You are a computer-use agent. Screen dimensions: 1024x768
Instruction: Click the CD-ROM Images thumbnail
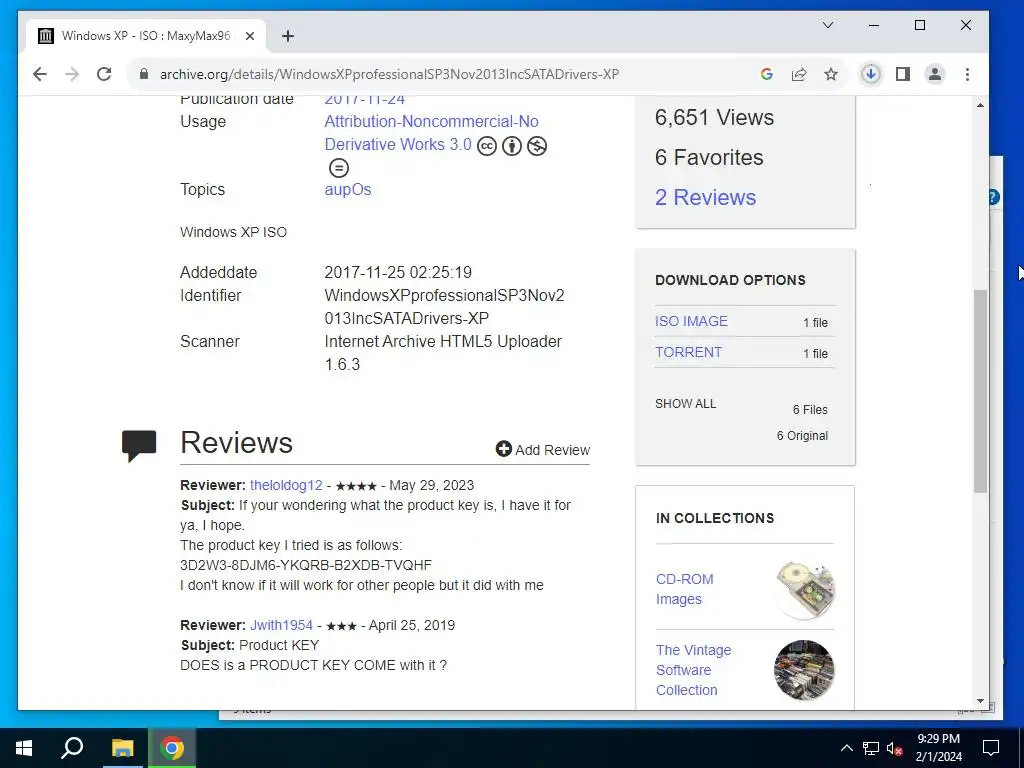click(x=805, y=590)
